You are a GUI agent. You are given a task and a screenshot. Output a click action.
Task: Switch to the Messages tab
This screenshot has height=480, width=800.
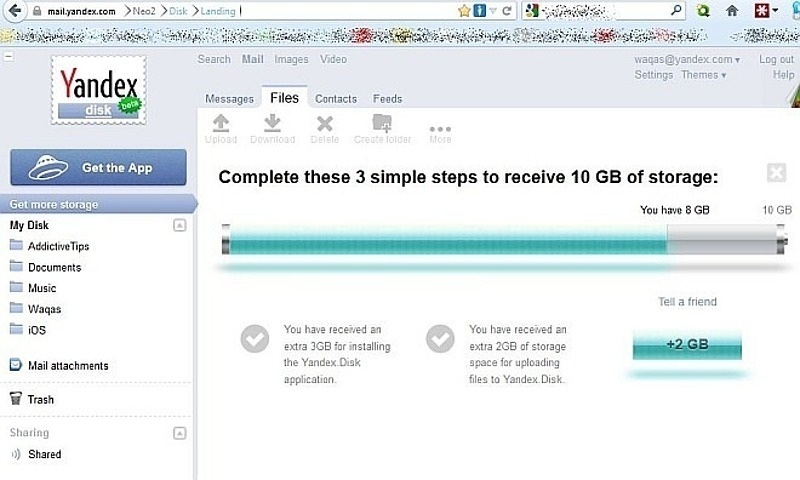(x=230, y=98)
